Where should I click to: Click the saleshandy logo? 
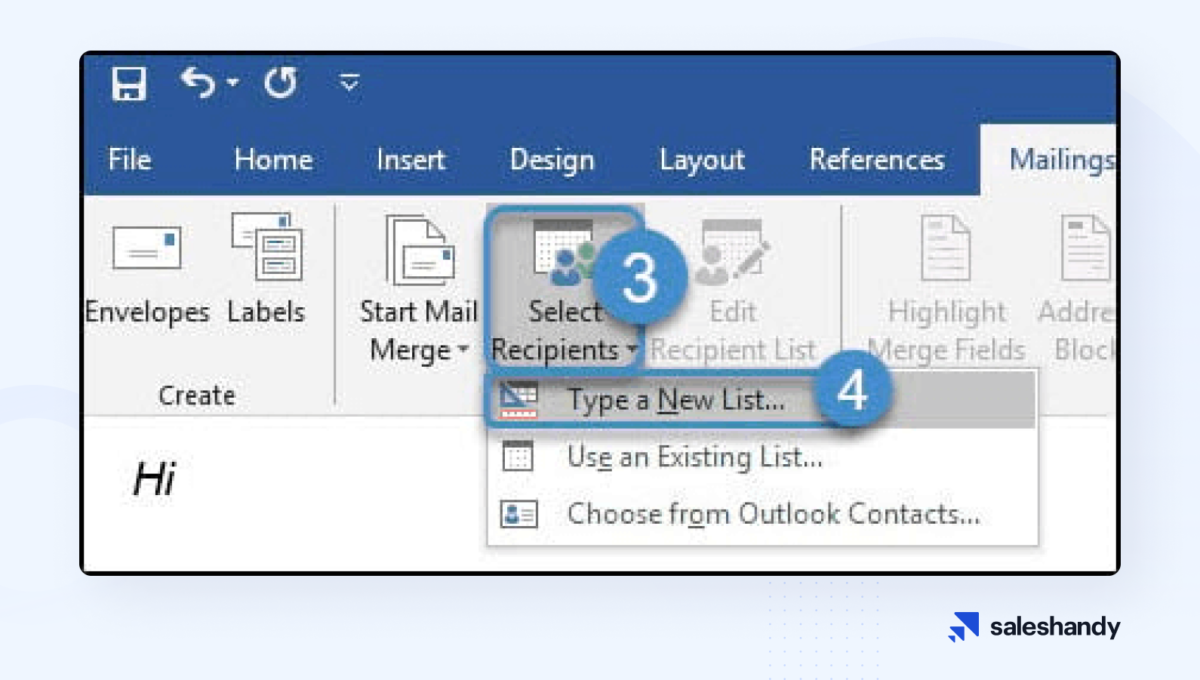1034,627
